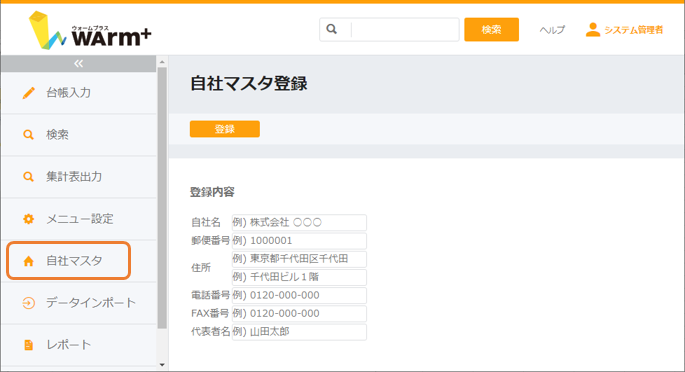Click the magnifier icon beside 集計表出力

(x=28, y=176)
